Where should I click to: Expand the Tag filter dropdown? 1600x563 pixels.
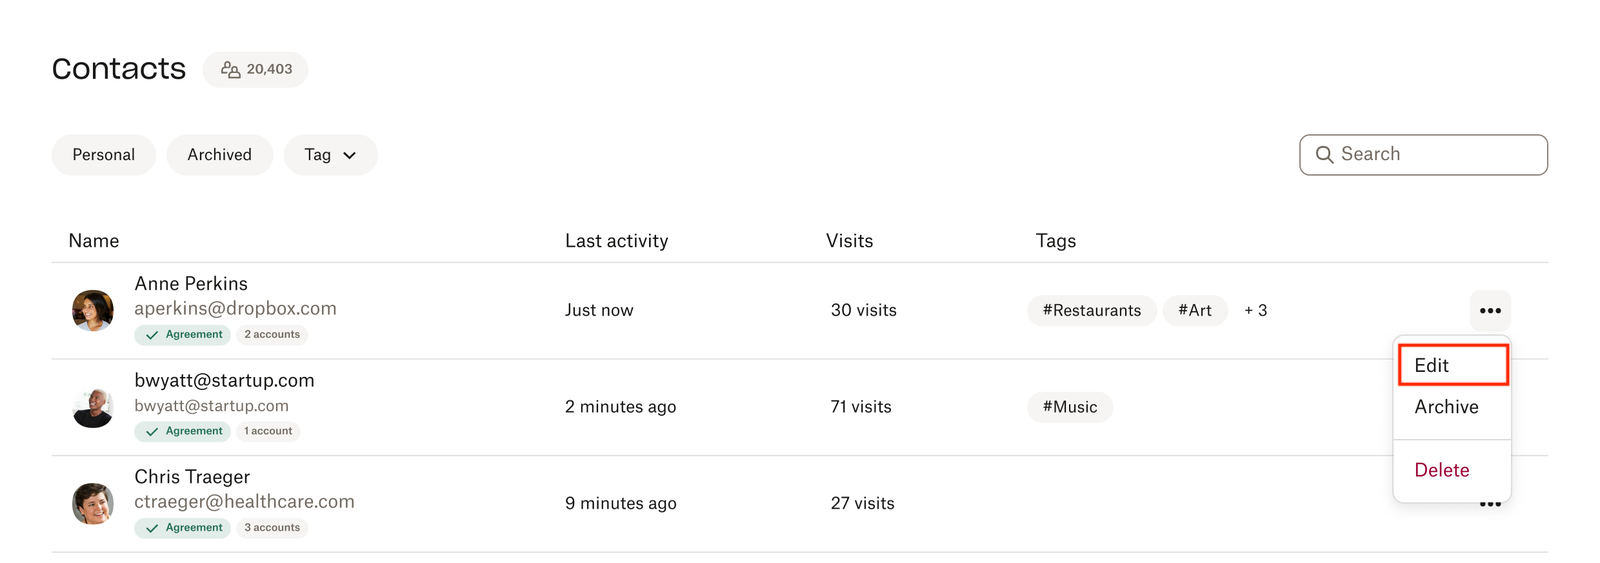(x=330, y=155)
